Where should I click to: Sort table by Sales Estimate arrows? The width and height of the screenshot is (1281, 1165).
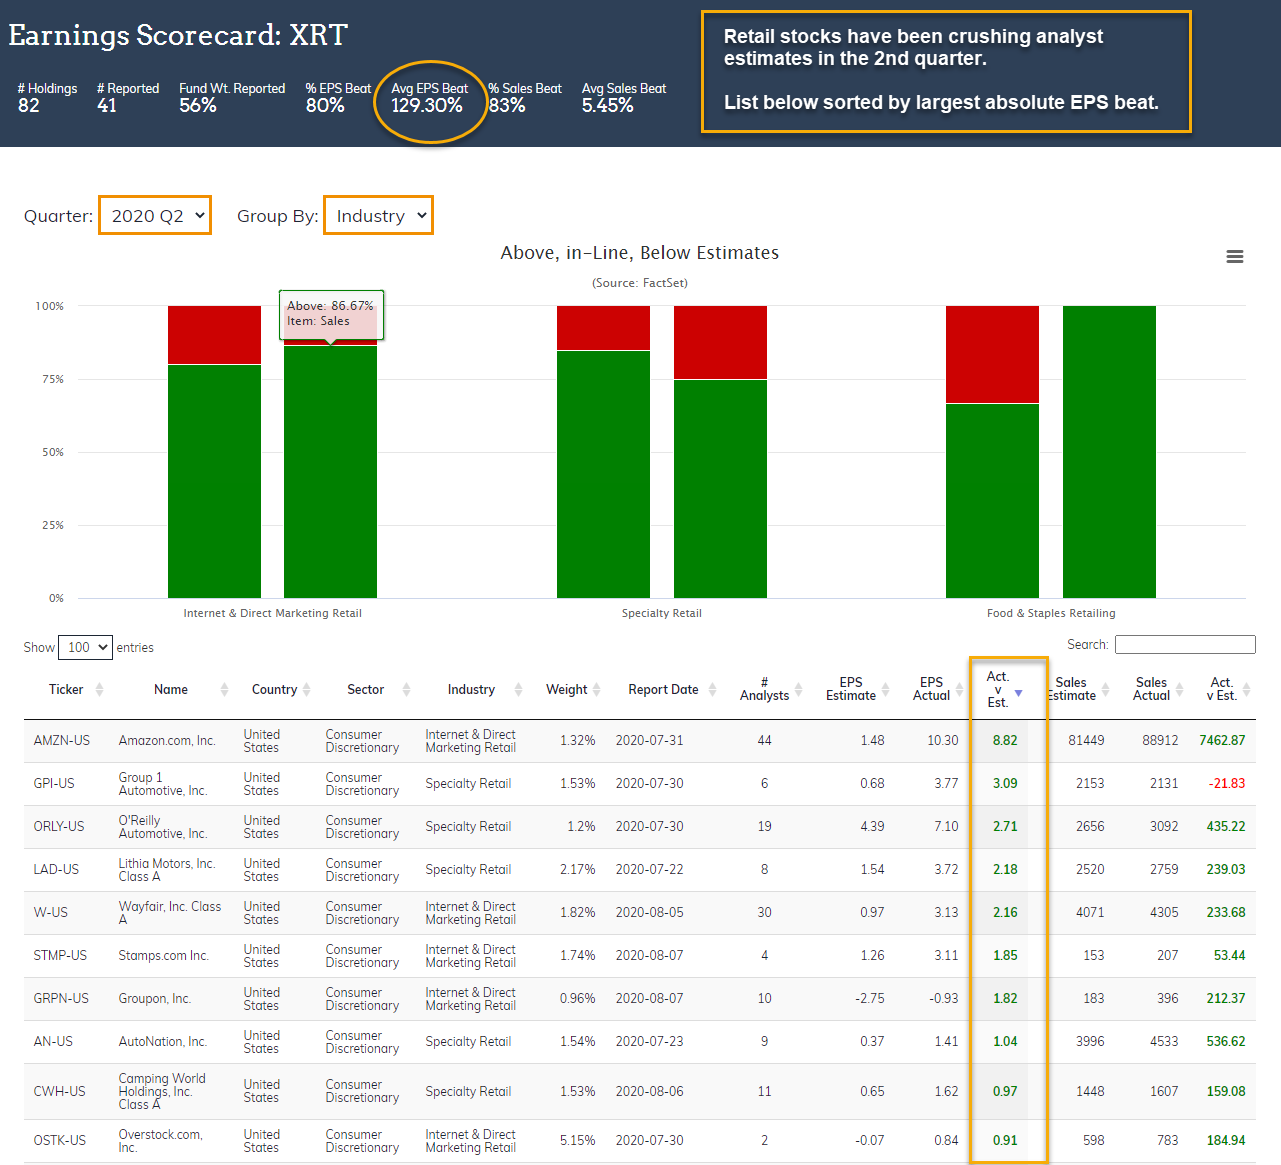1106,690
